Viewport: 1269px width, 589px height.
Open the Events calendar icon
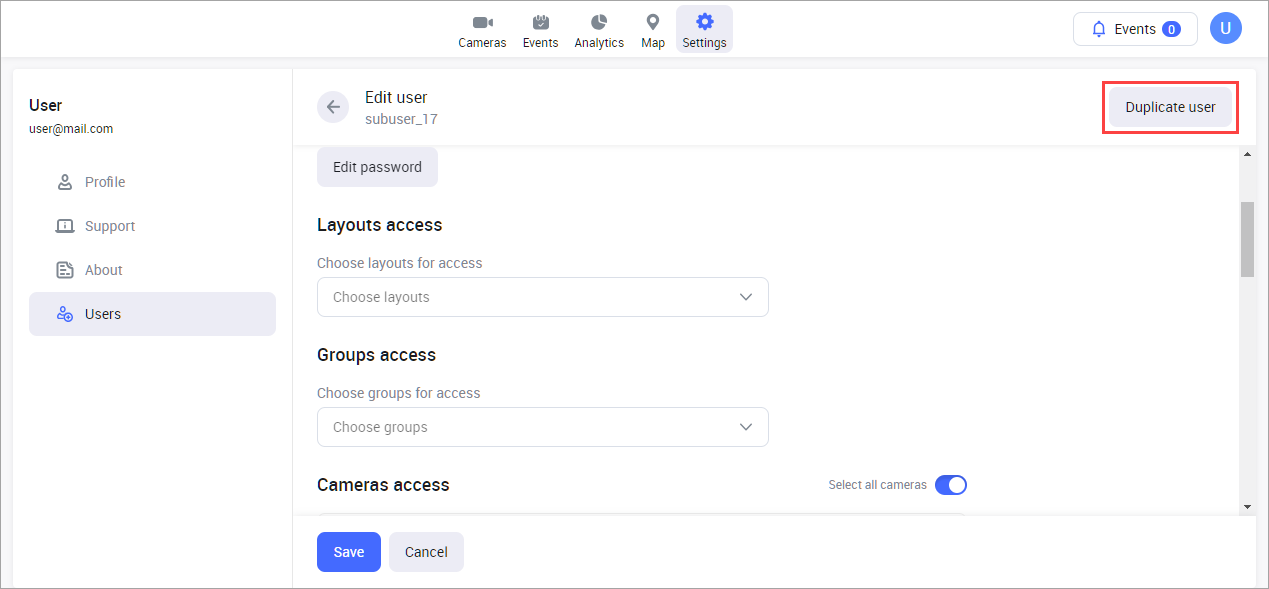pyautogui.click(x=540, y=23)
